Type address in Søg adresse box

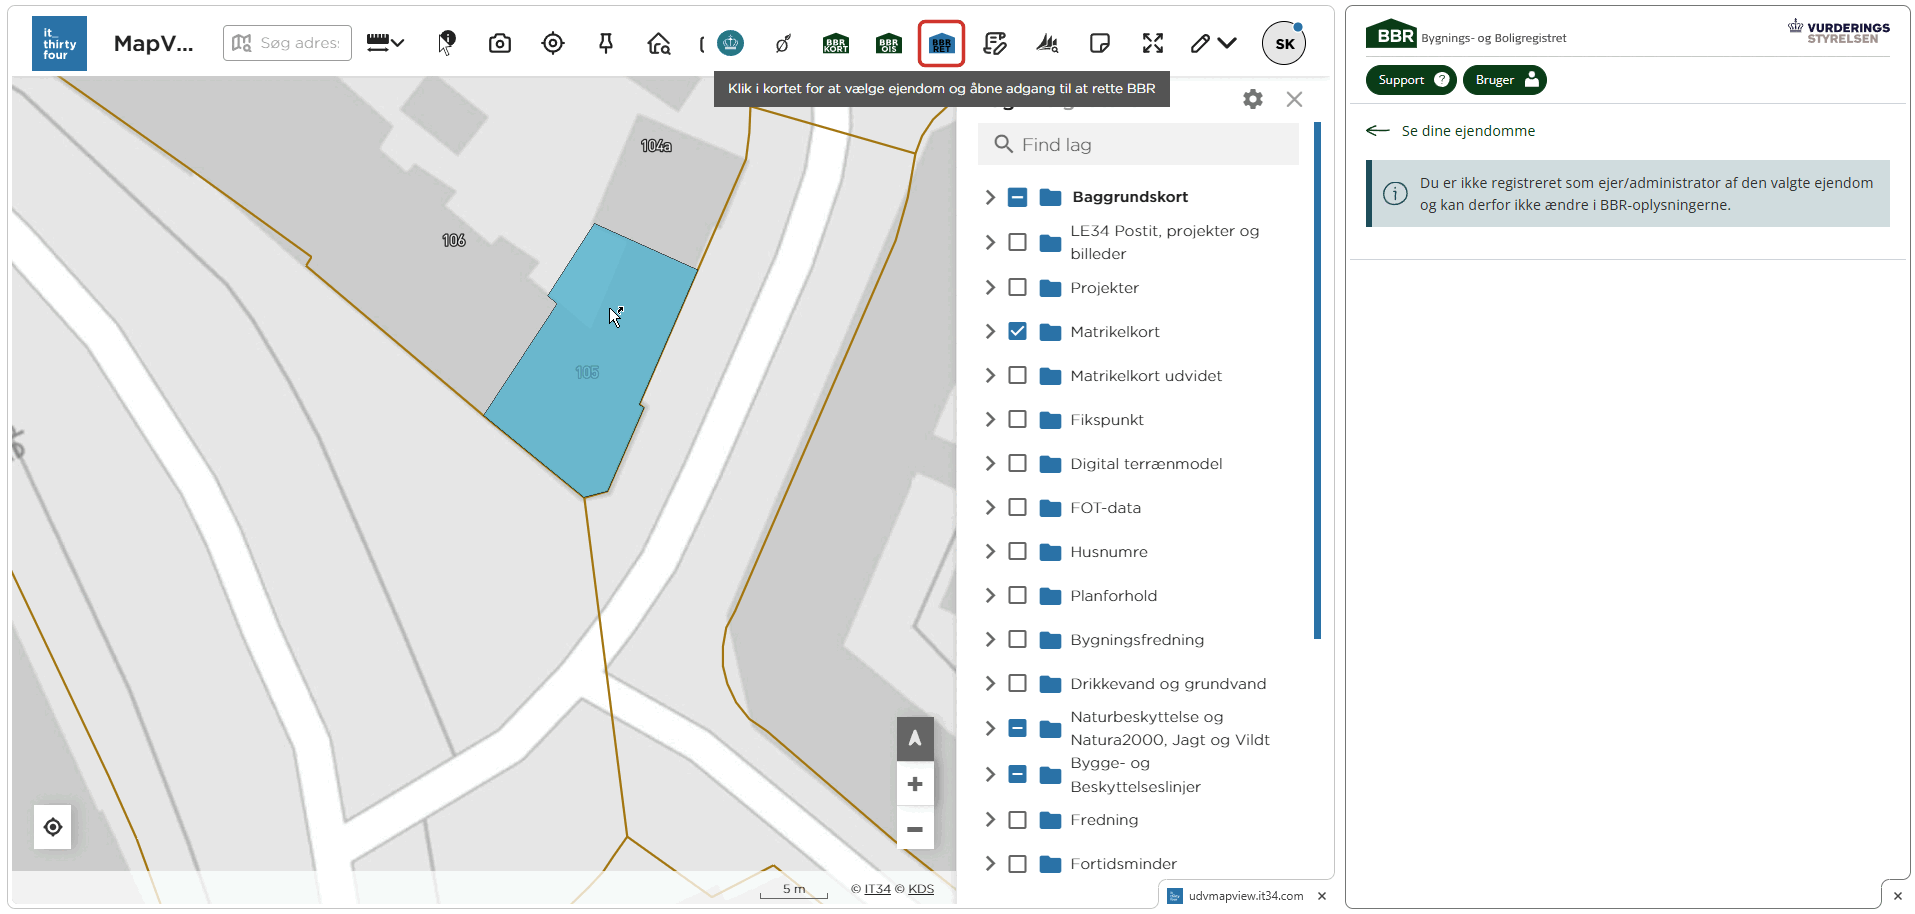(x=288, y=43)
